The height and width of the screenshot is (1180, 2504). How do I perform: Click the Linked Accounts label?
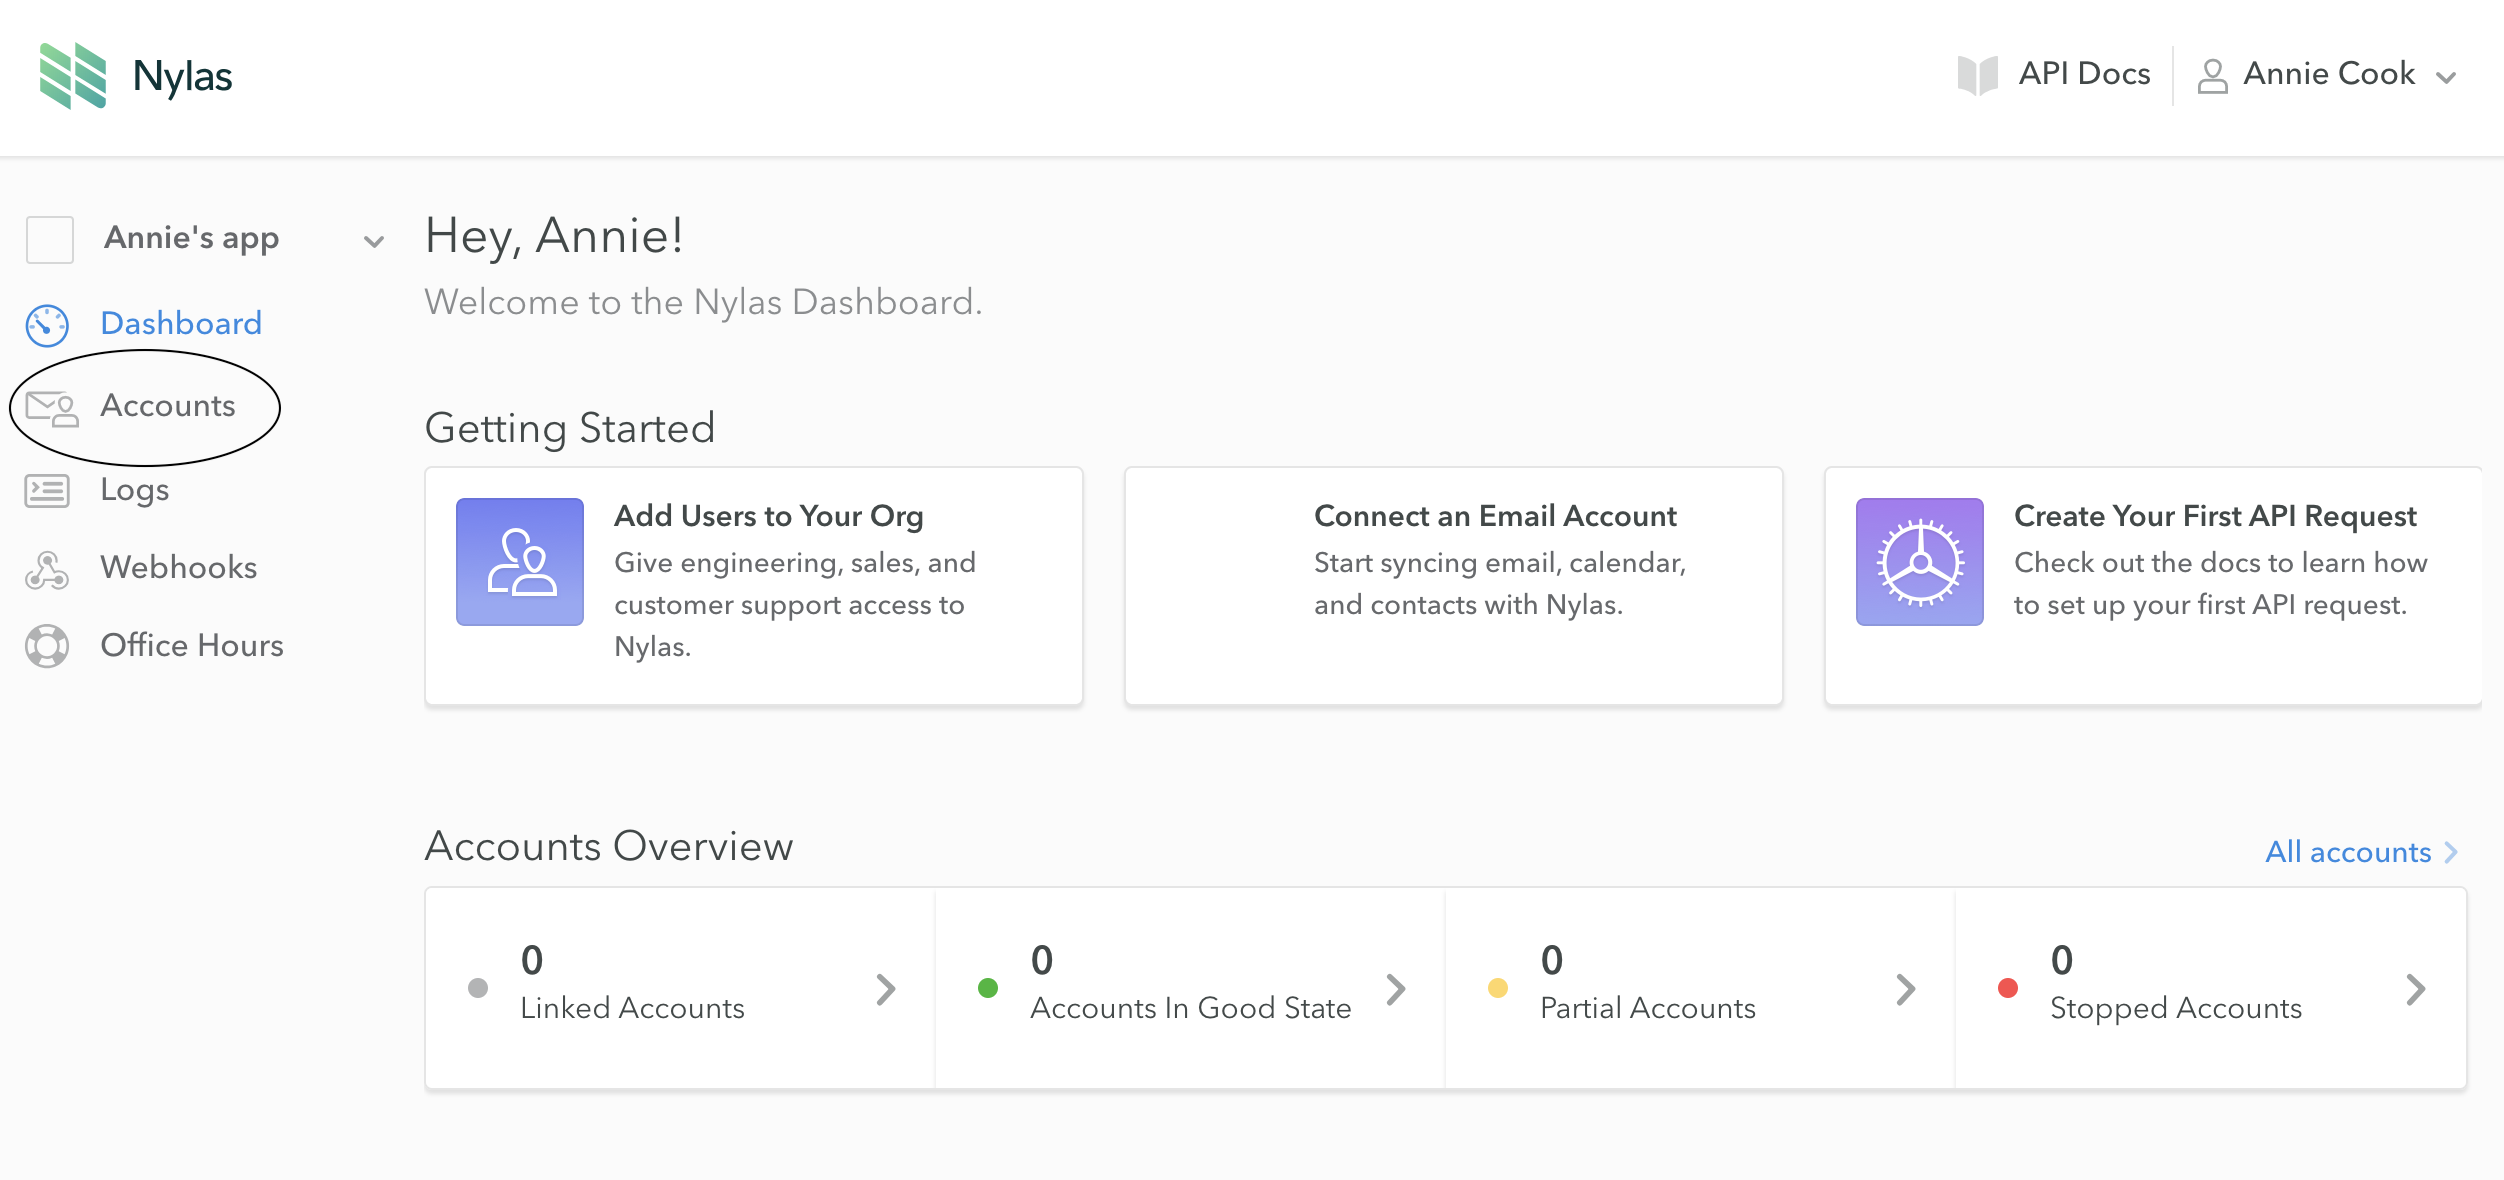632,1008
